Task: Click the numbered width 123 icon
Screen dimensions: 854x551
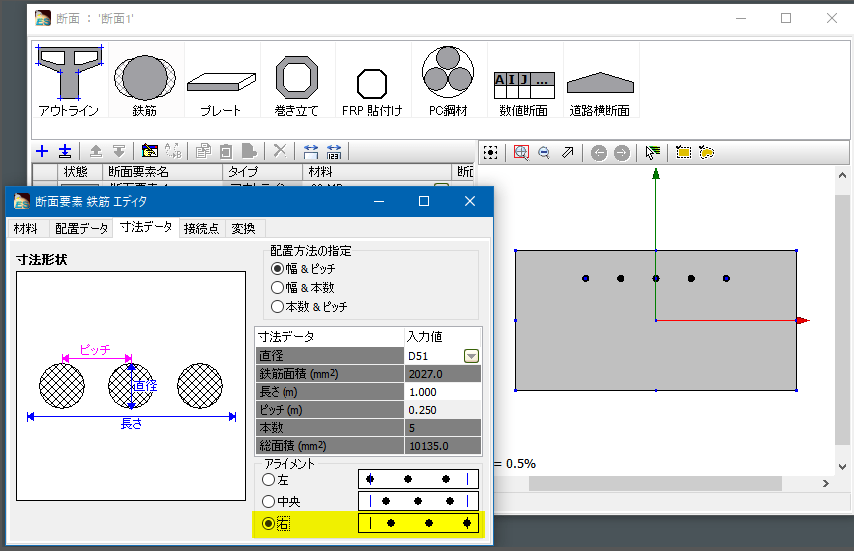Action: pos(334,151)
